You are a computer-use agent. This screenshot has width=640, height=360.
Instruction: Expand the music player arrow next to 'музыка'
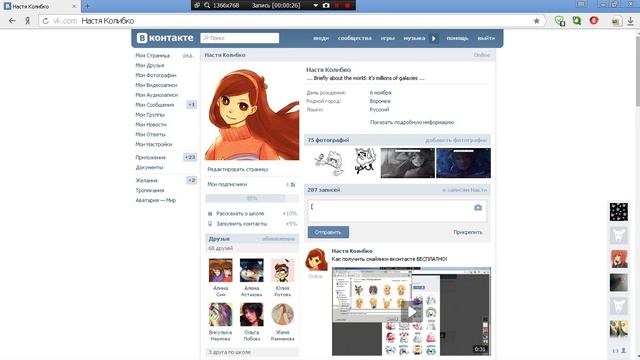(x=433, y=38)
